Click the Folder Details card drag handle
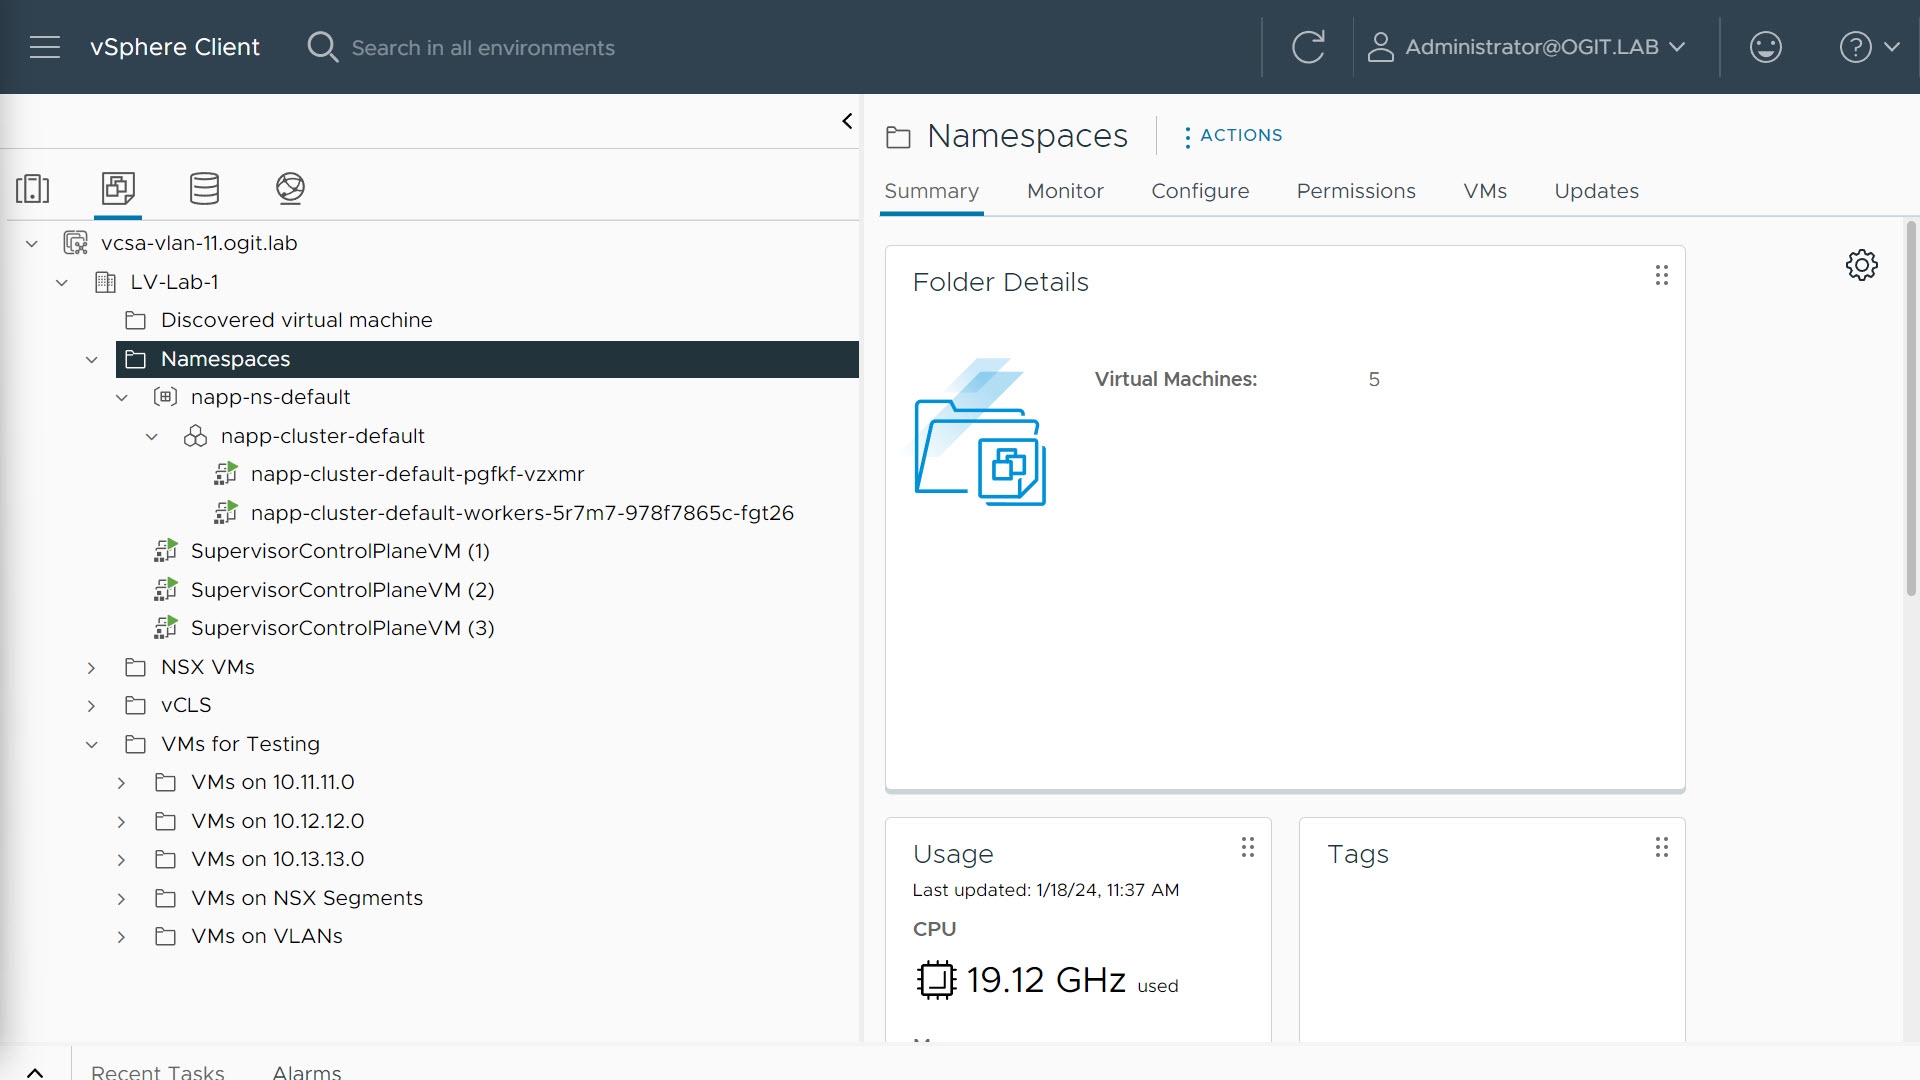Screen dimensions: 1920x1080 coord(1661,275)
